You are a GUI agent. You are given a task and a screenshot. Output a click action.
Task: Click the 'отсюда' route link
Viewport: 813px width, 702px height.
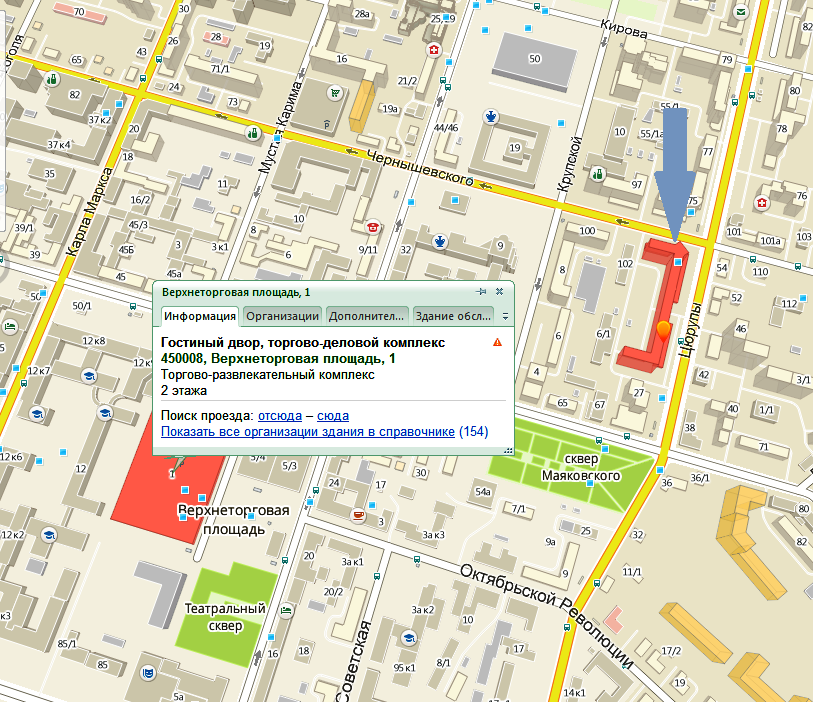279,415
